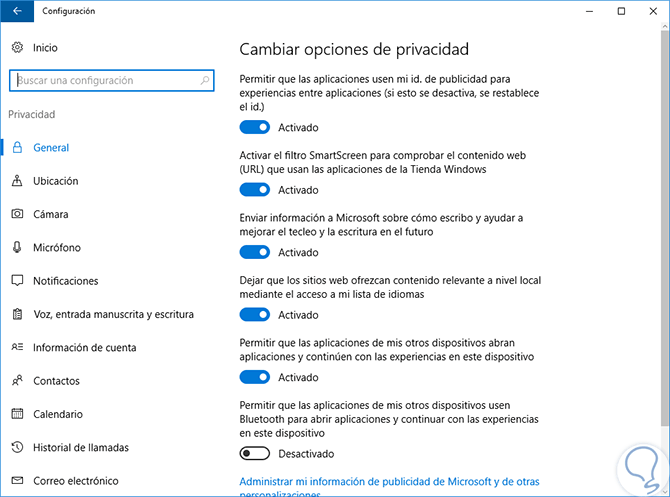Click the Ubicación location icon
The height and width of the screenshot is (497, 670).
(17, 181)
